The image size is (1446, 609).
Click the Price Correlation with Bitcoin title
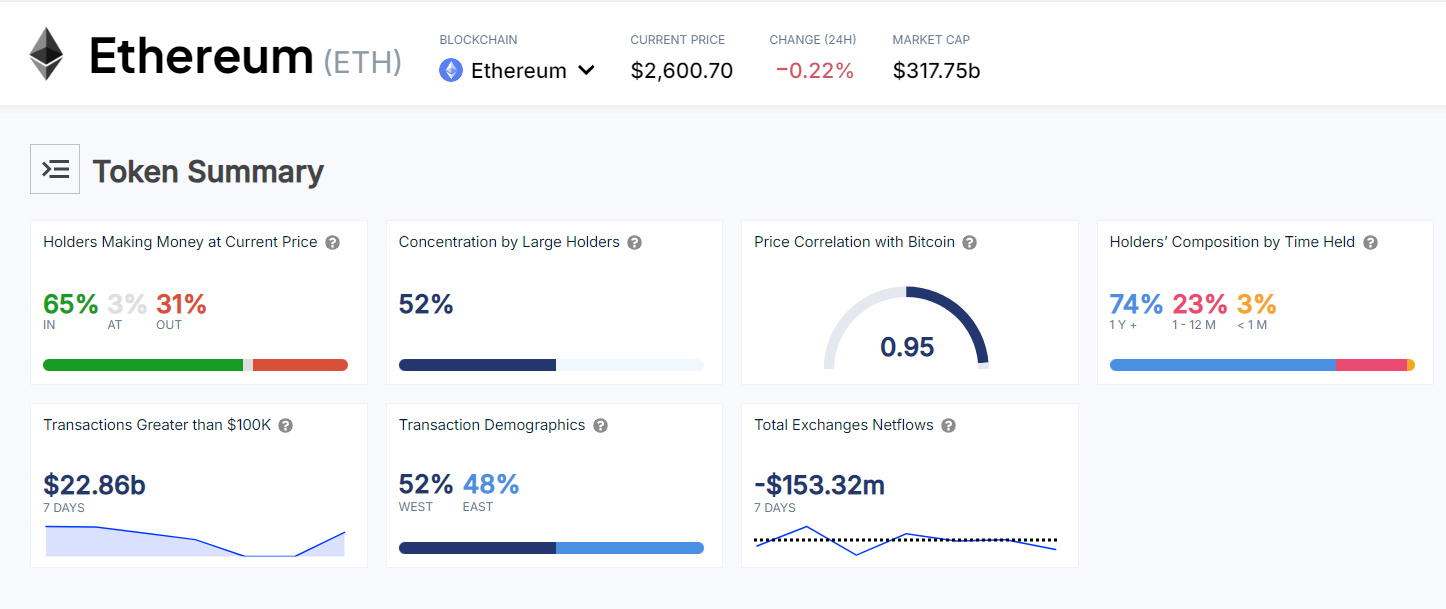click(854, 242)
